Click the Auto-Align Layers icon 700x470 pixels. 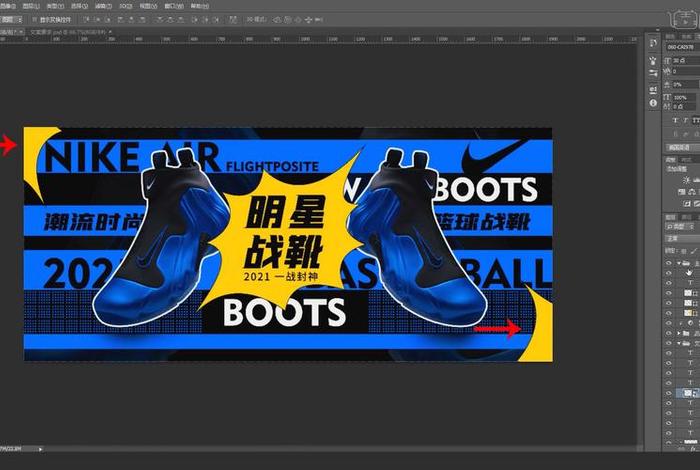[x=233, y=20]
